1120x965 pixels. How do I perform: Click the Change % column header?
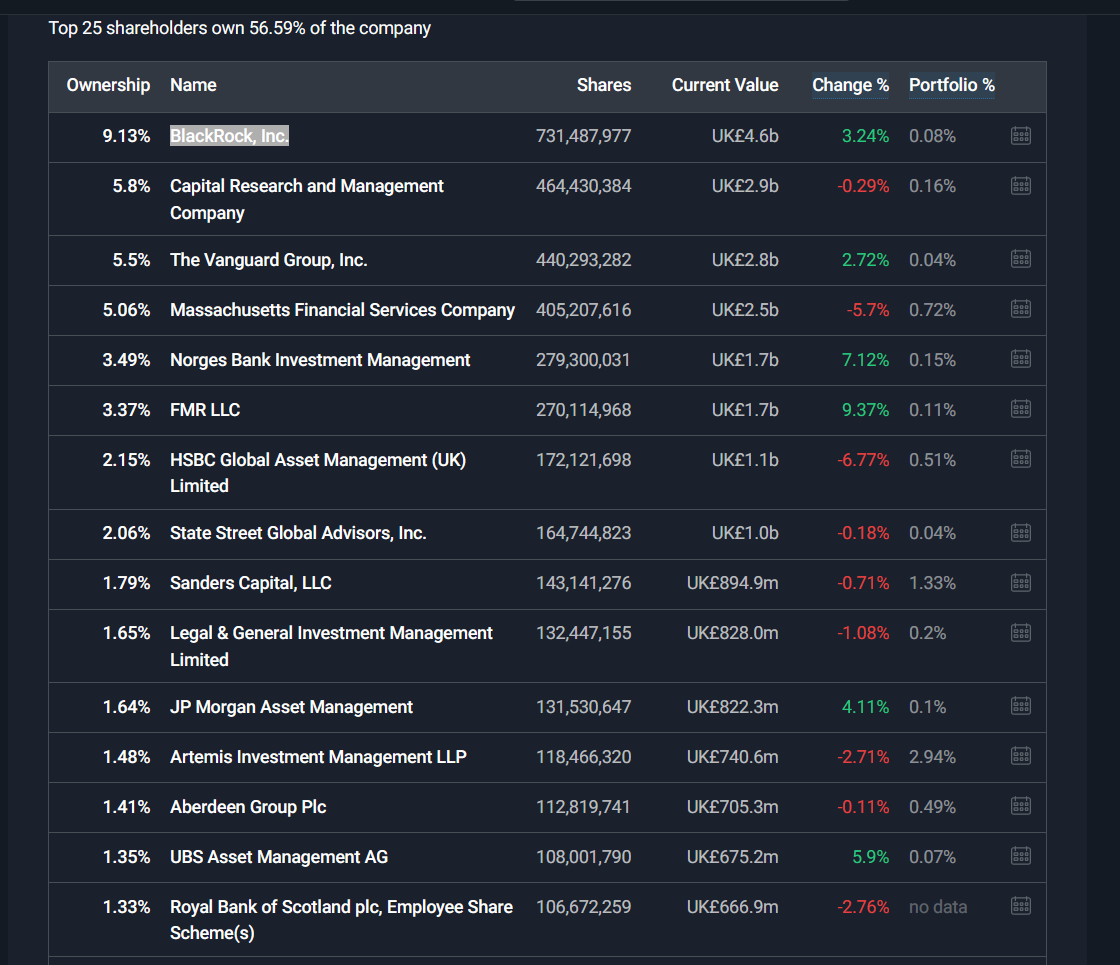[x=850, y=86]
